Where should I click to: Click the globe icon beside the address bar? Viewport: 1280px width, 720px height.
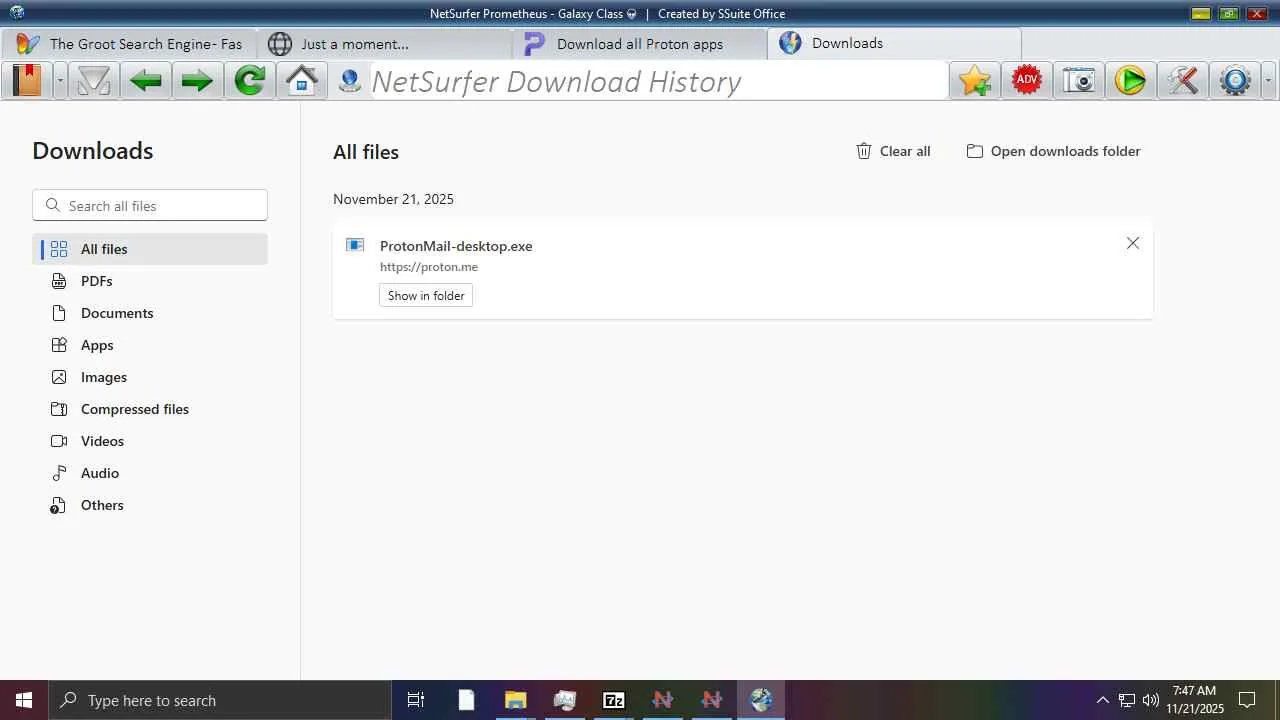coord(349,80)
